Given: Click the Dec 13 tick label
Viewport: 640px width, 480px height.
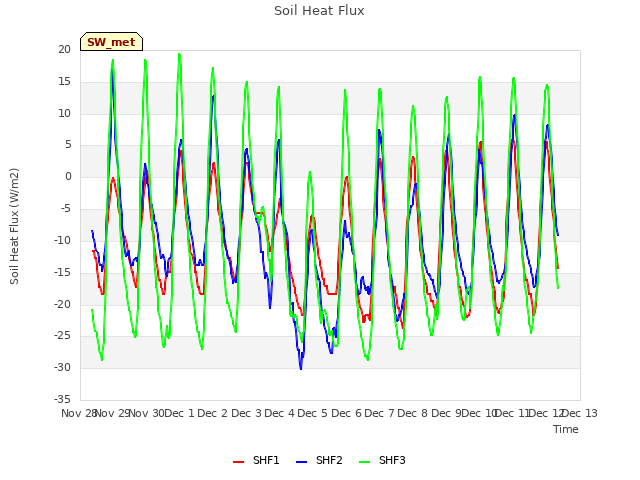Looking at the screenshot, I should point(580,413).
